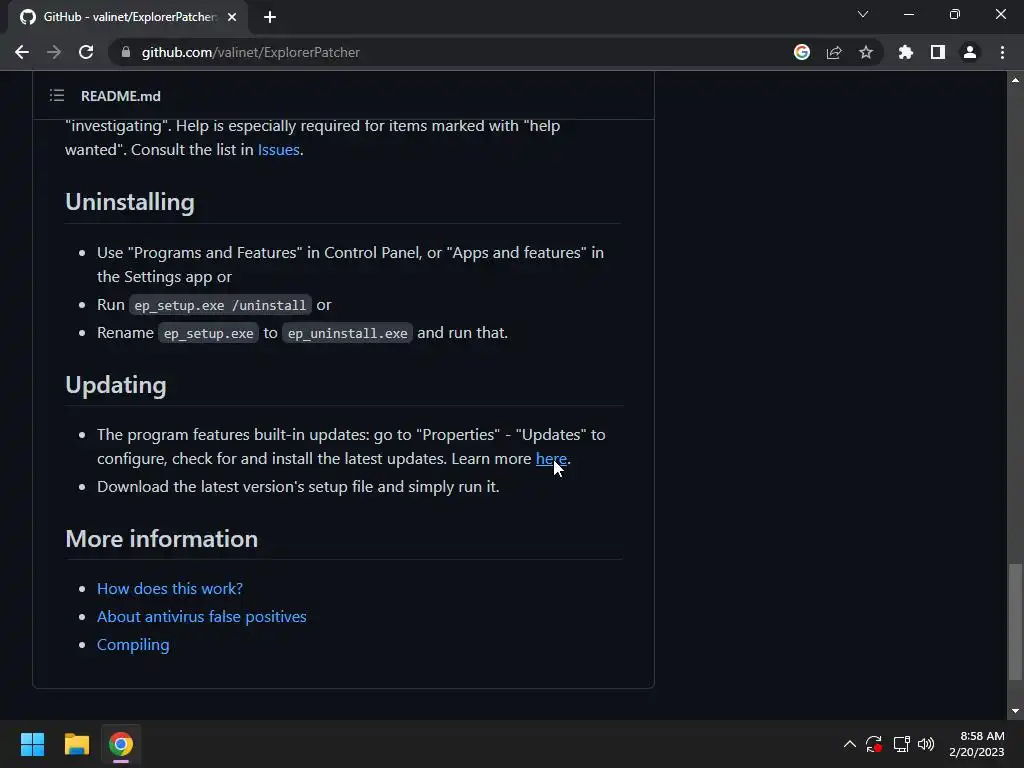Image resolution: width=1024 pixels, height=768 pixels.
Task: Reload the GitHub page
Action: tap(86, 52)
